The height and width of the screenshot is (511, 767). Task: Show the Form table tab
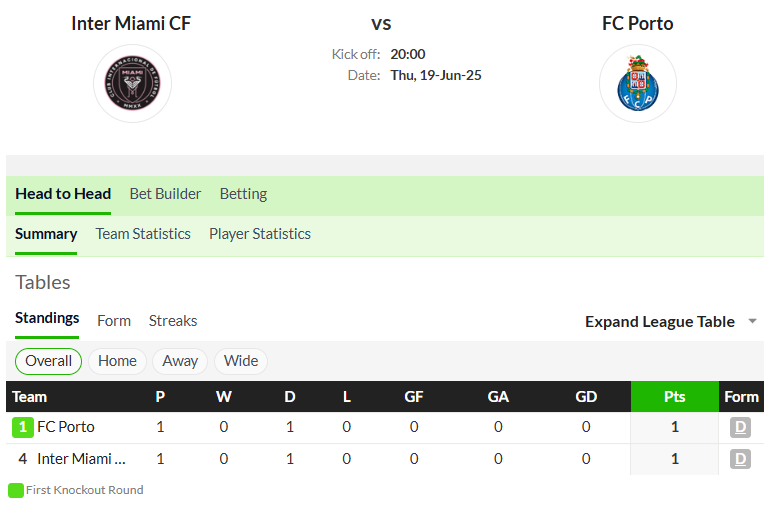tap(114, 321)
